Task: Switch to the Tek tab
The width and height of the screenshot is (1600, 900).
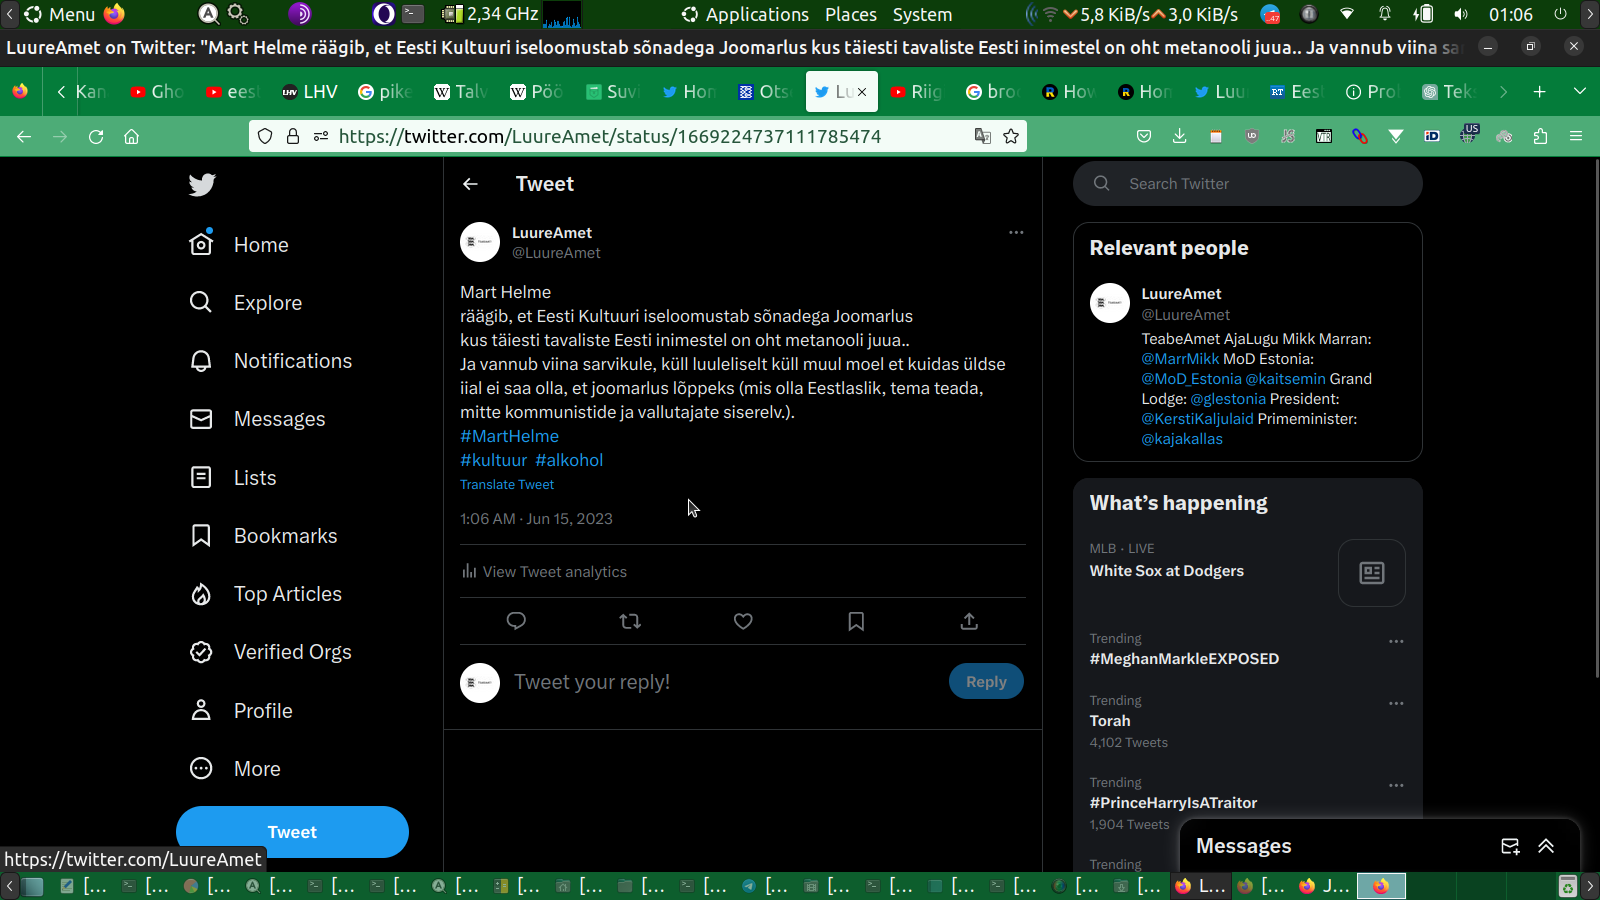Action: pyautogui.click(x=1447, y=92)
